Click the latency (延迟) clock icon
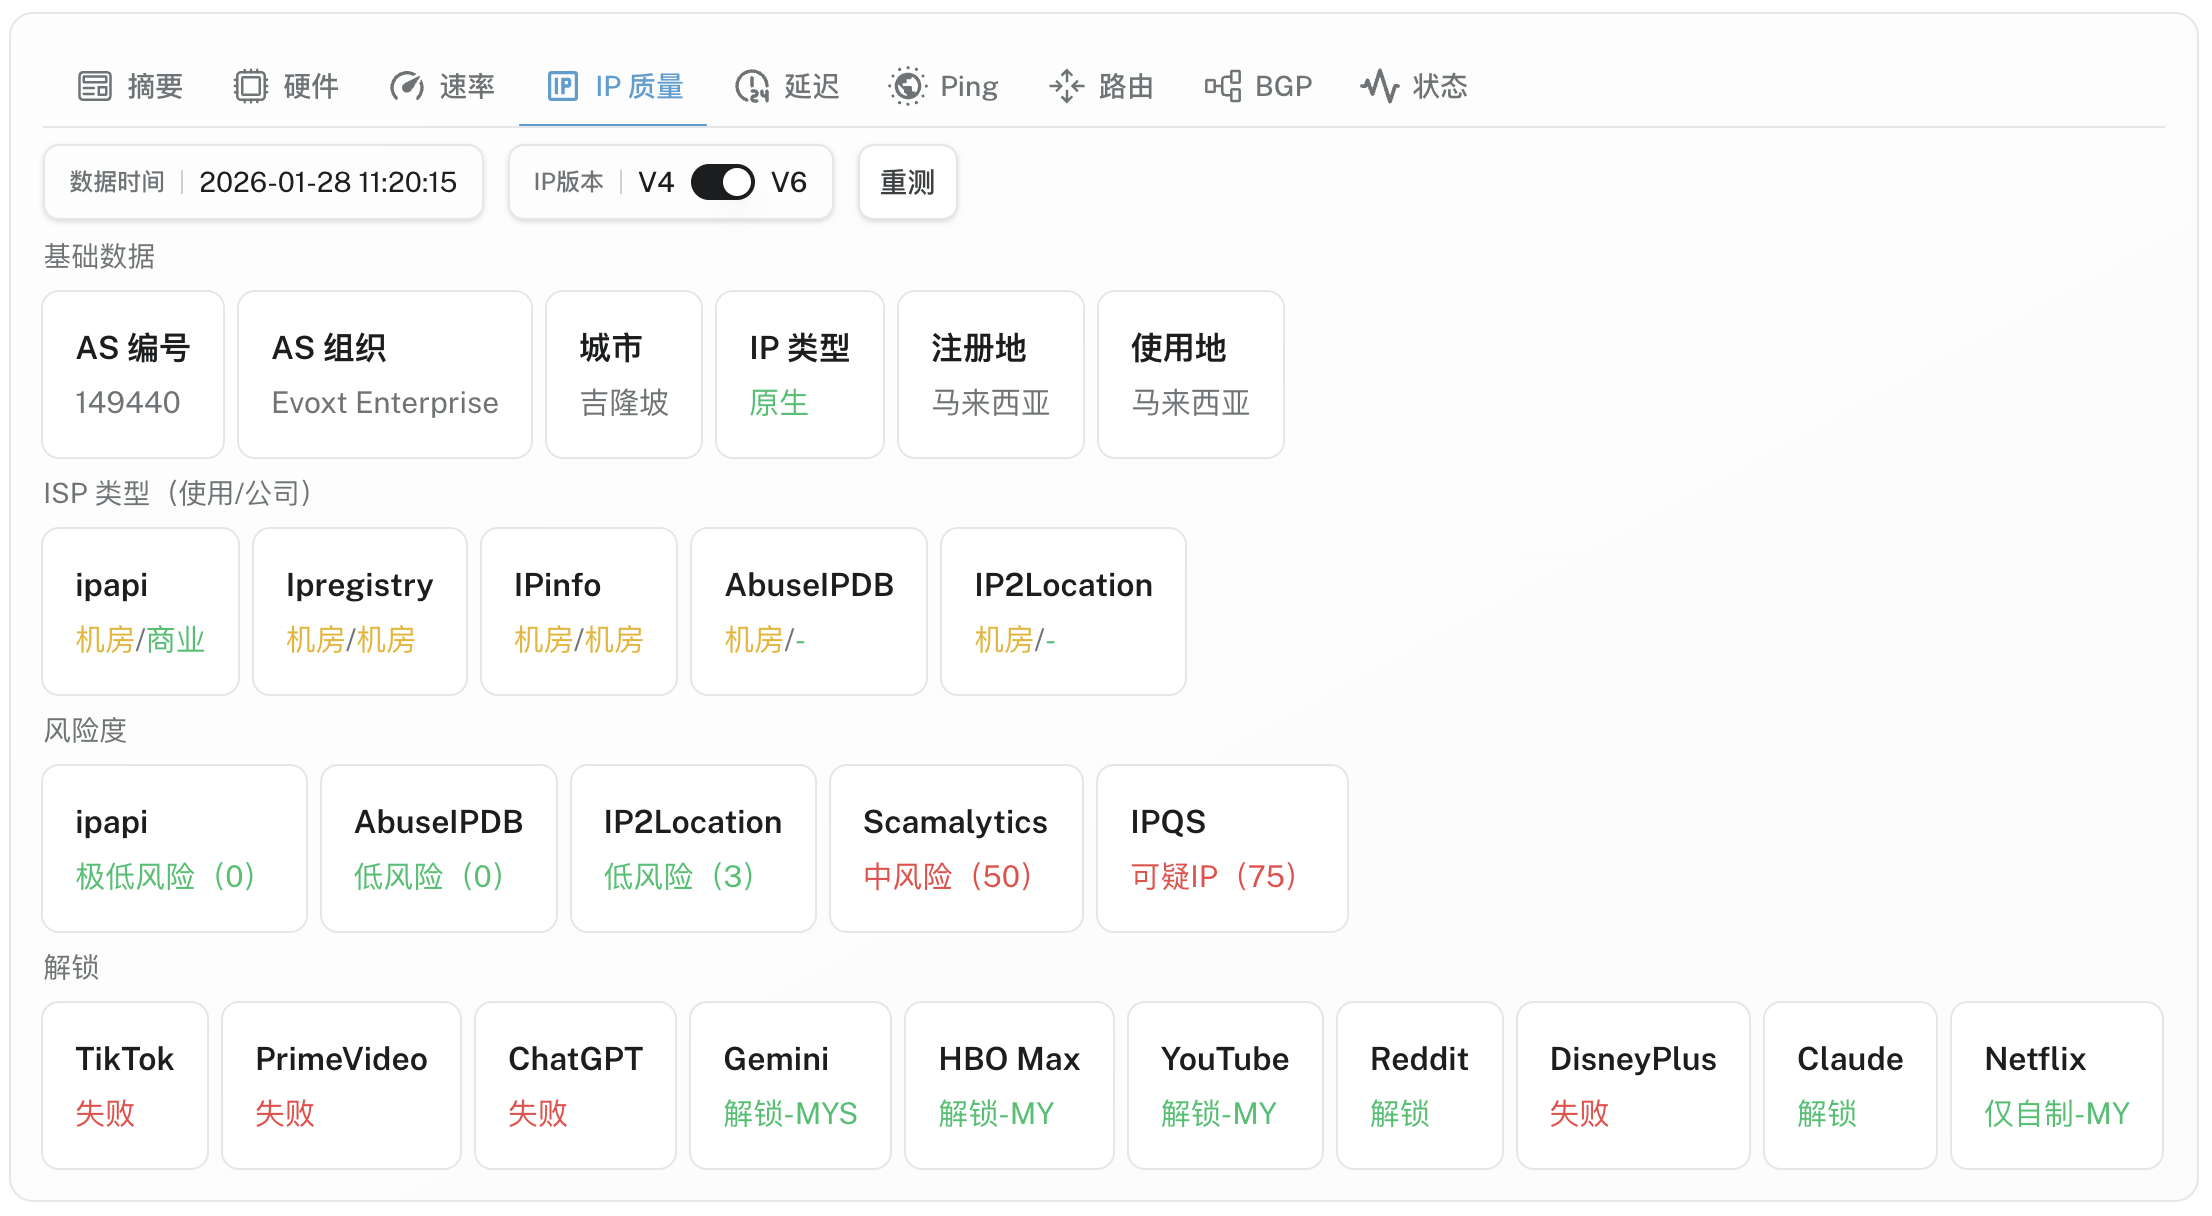2212x1216 pixels. pyautogui.click(x=752, y=86)
